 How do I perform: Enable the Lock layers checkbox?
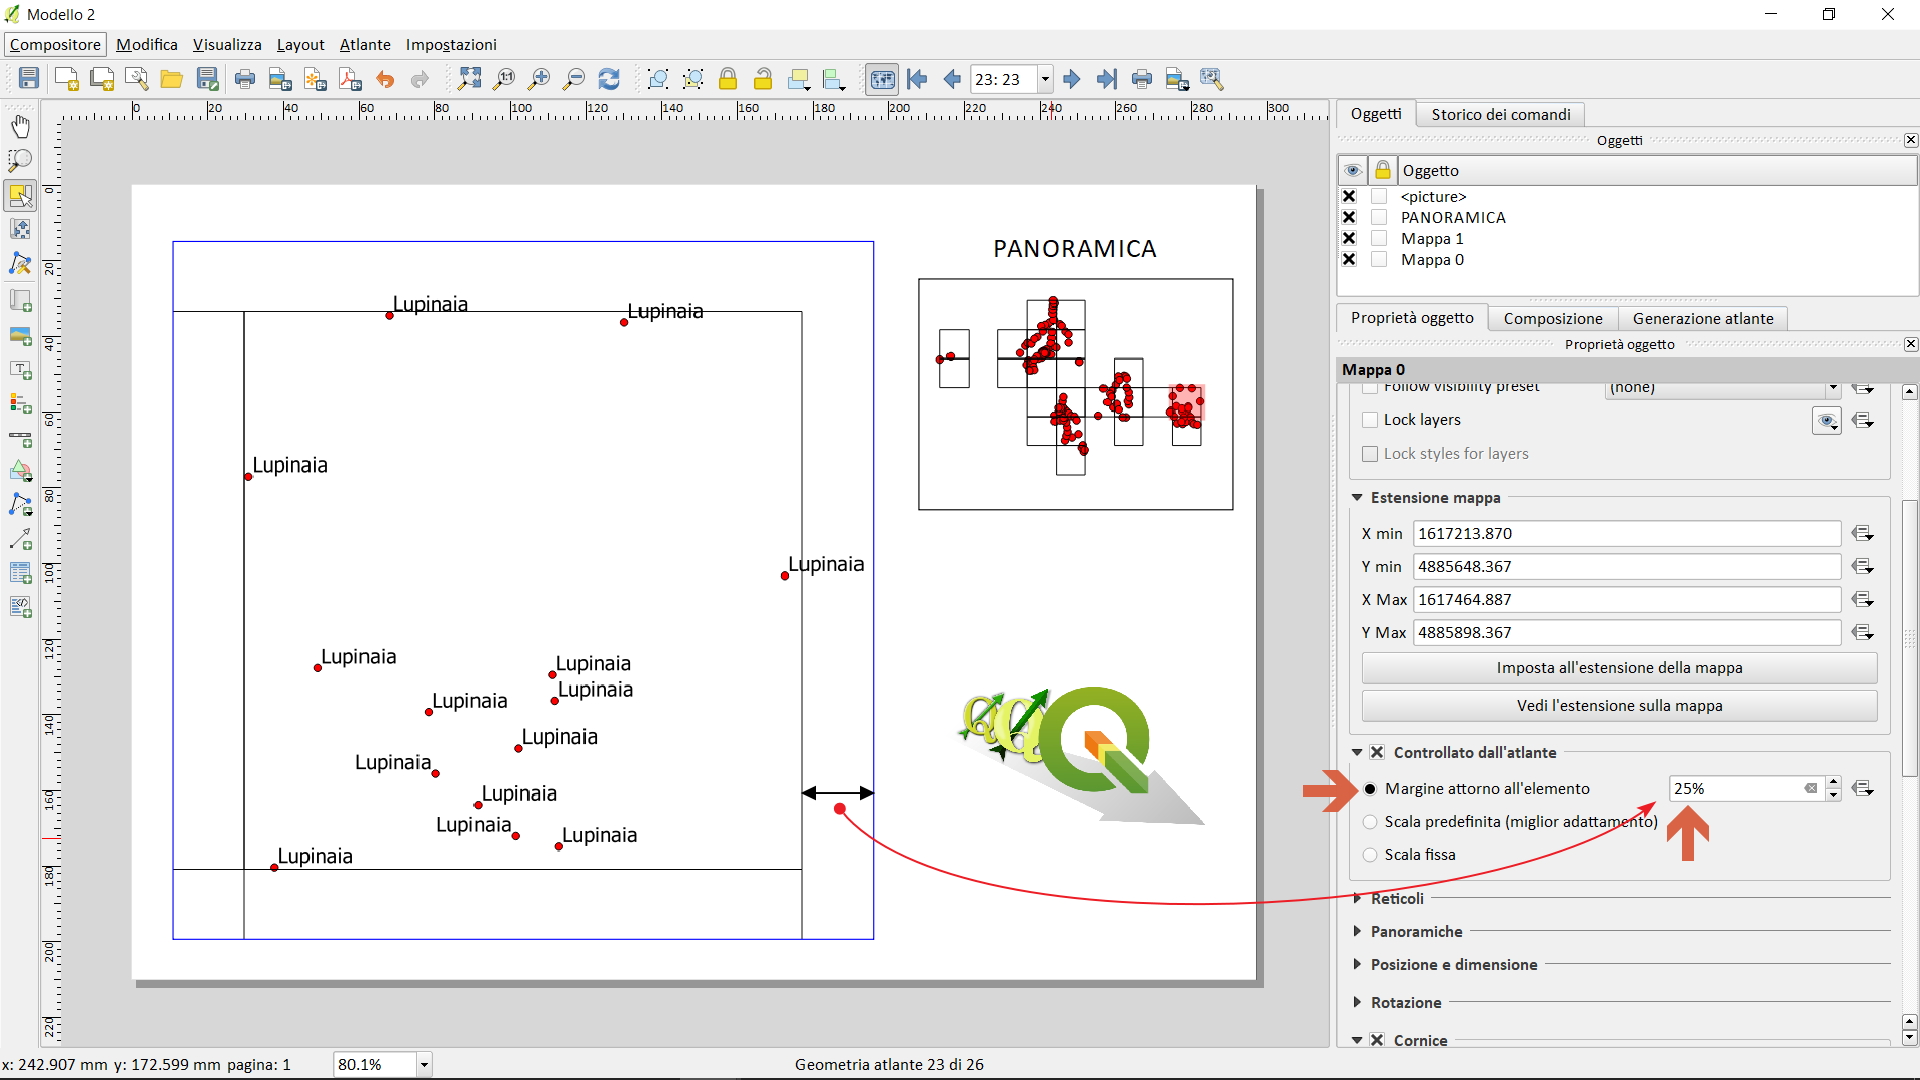1370,420
